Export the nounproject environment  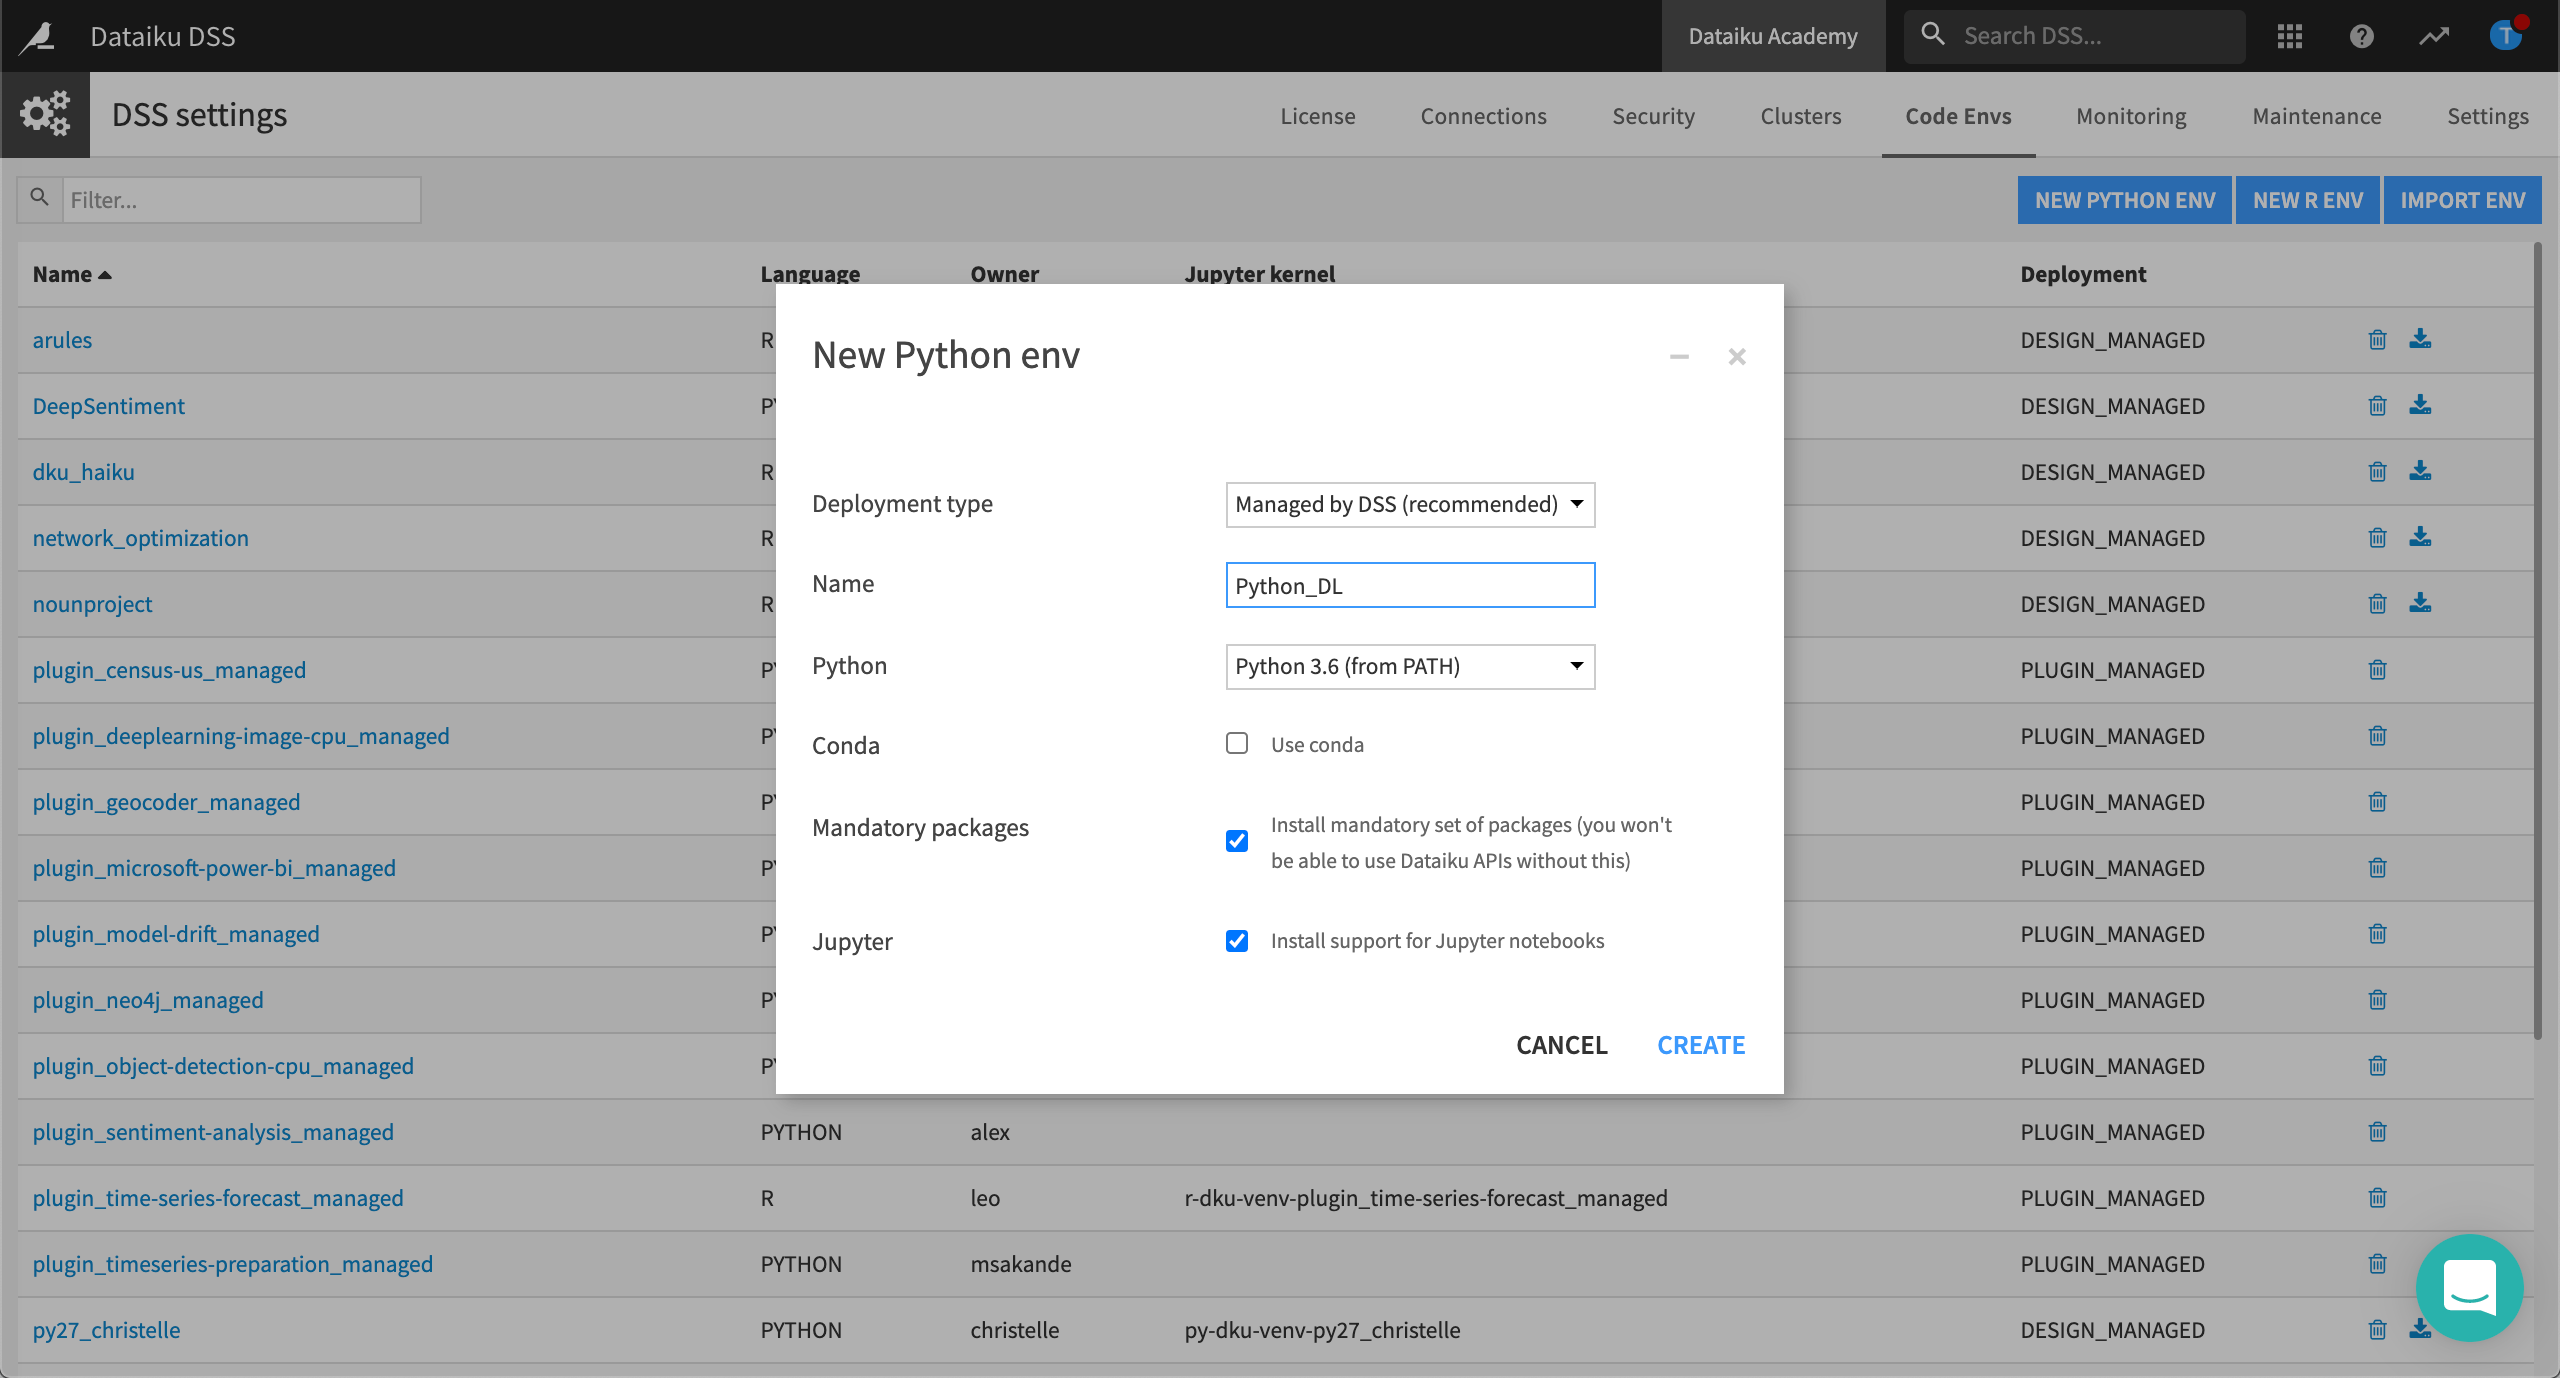pos(2420,603)
